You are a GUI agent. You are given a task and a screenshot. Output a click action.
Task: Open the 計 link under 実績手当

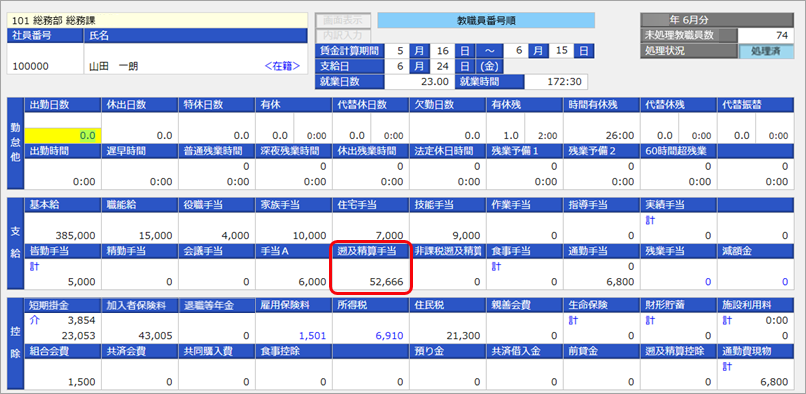tap(650, 220)
